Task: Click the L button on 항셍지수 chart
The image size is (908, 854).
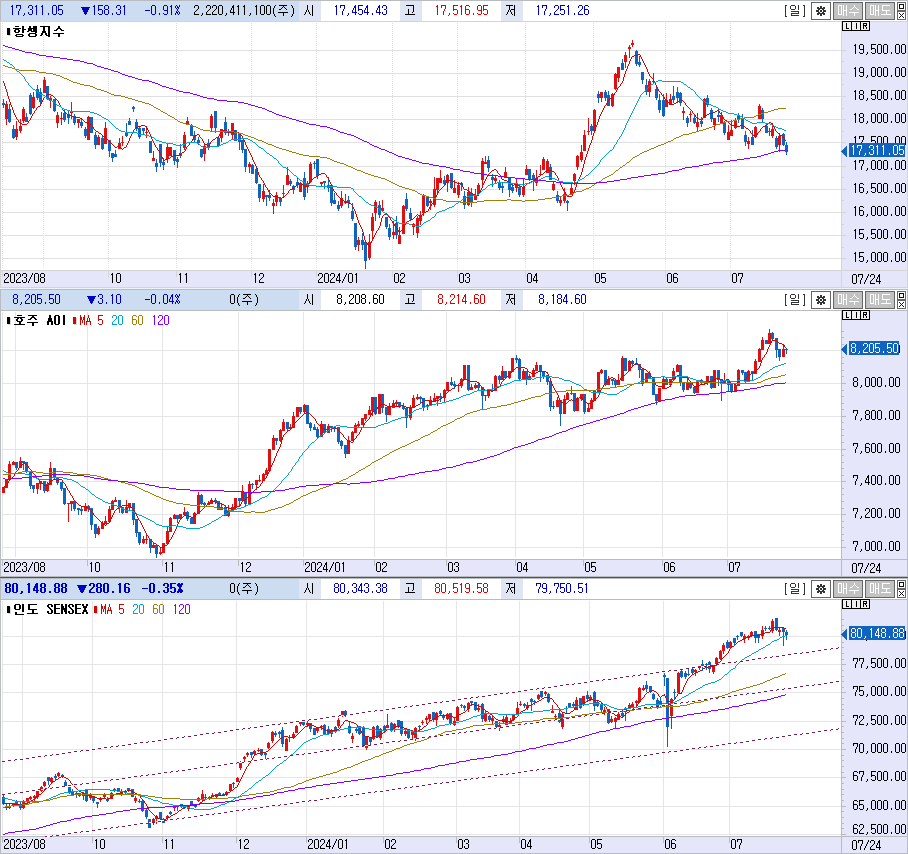Action: (x=846, y=26)
